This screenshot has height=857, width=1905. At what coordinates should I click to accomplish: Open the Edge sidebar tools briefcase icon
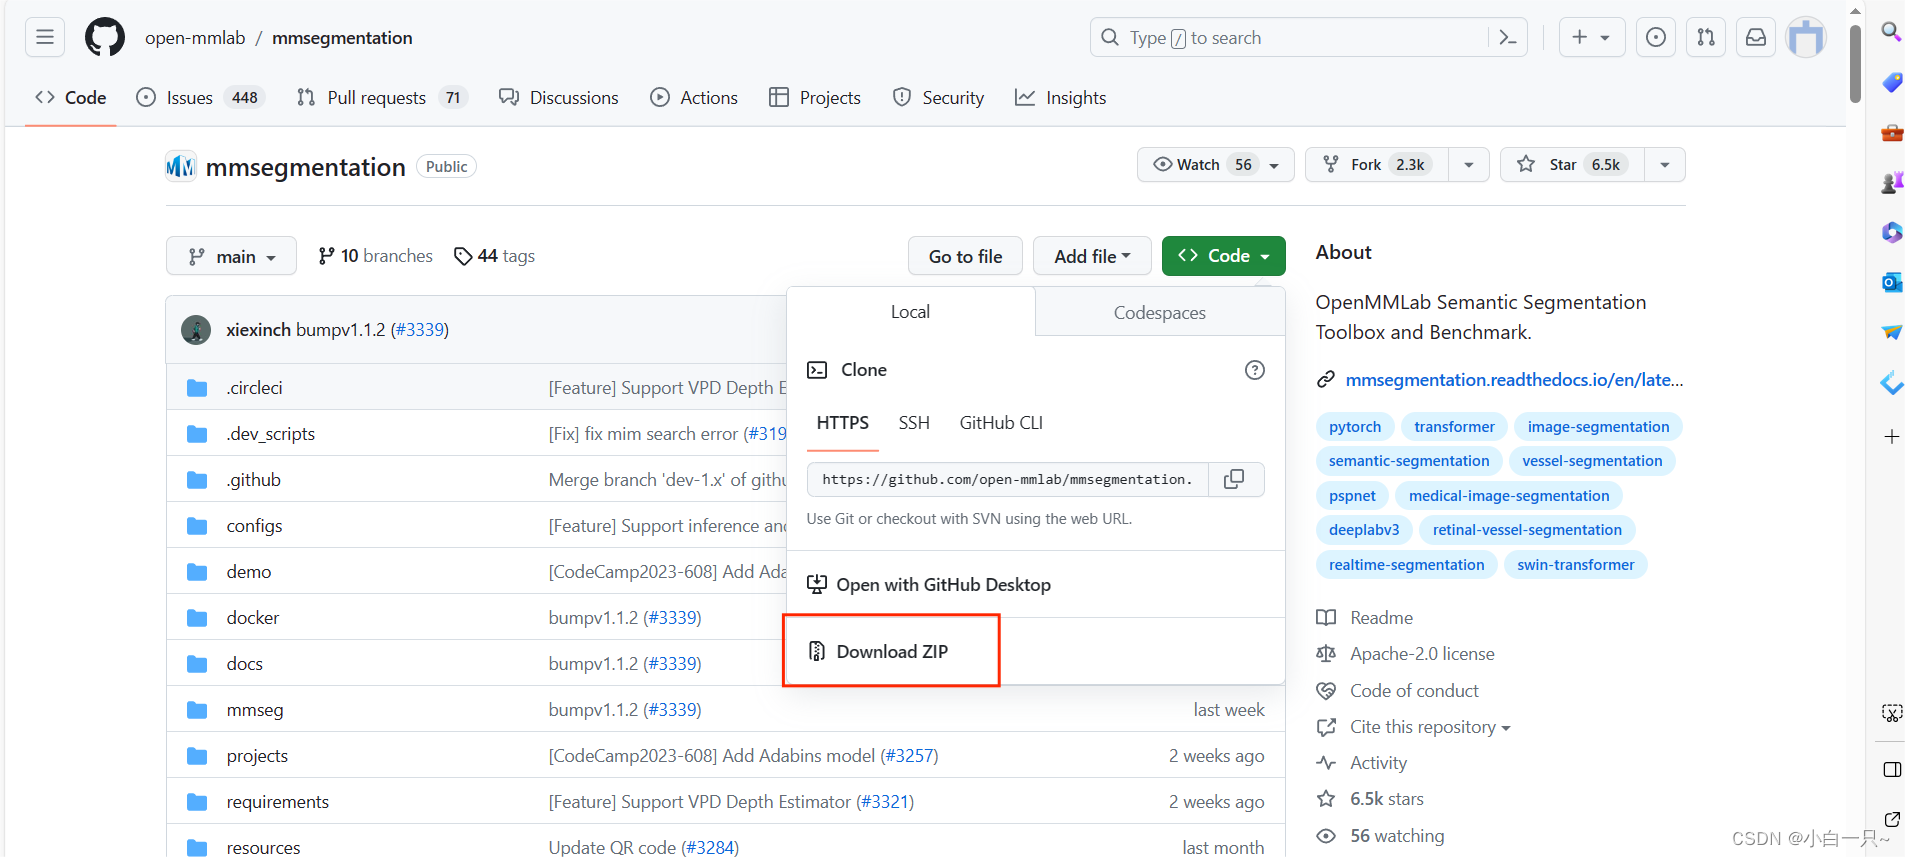pyautogui.click(x=1891, y=132)
